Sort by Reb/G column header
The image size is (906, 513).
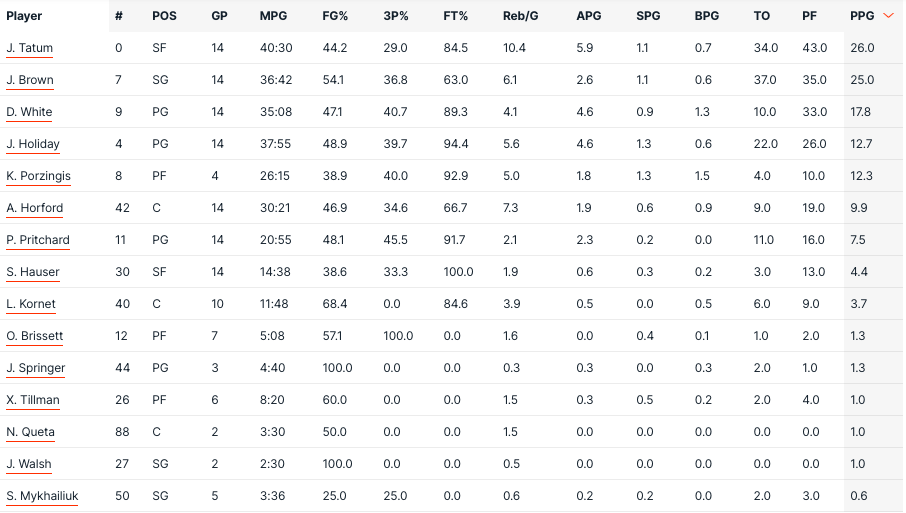click(x=521, y=16)
